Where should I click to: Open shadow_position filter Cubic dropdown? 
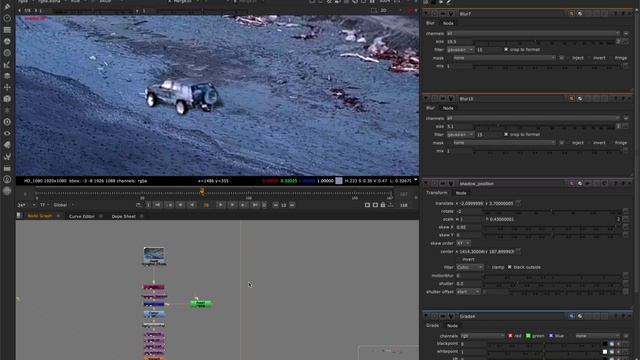(x=469, y=267)
